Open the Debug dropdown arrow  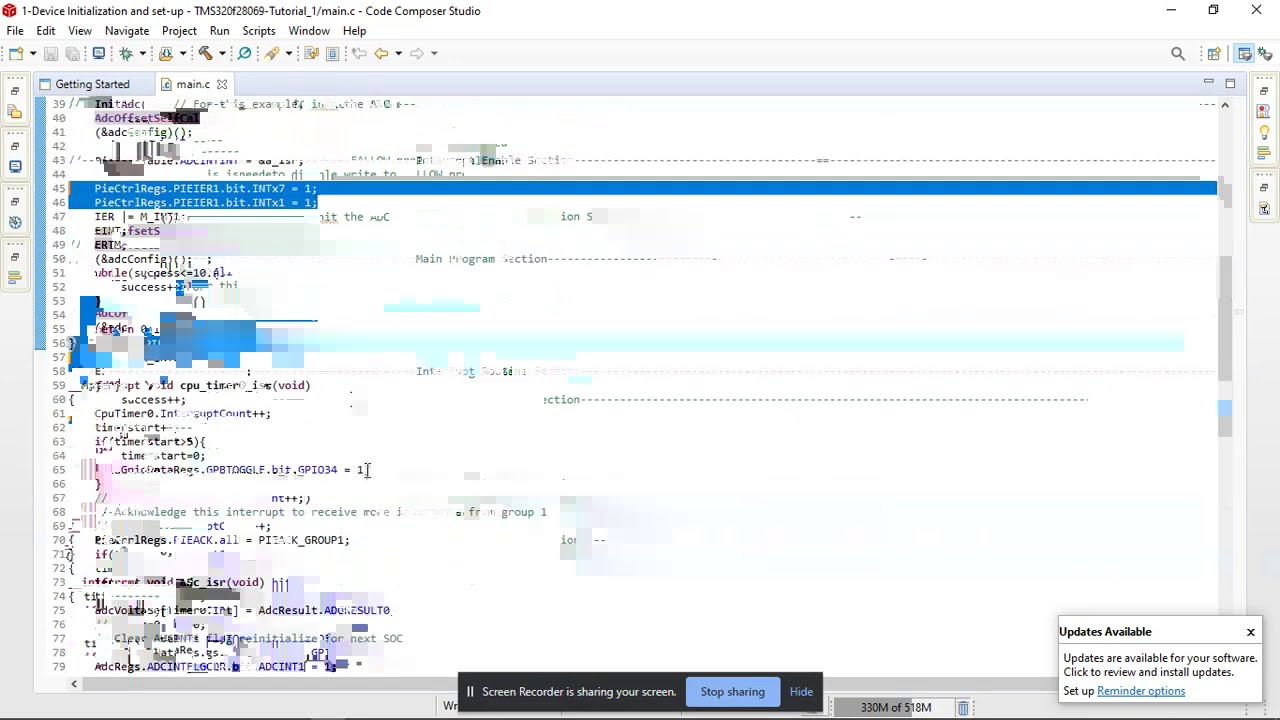click(x=142, y=53)
